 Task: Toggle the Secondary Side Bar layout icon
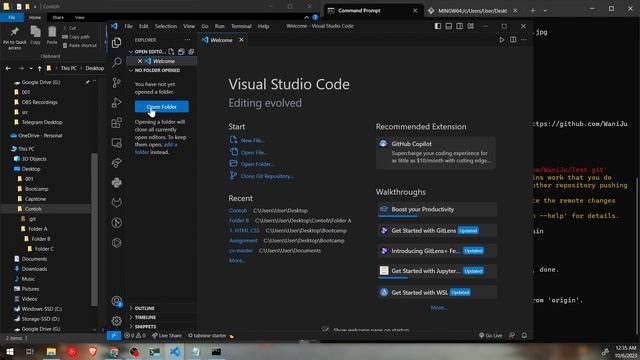pos(460,26)
